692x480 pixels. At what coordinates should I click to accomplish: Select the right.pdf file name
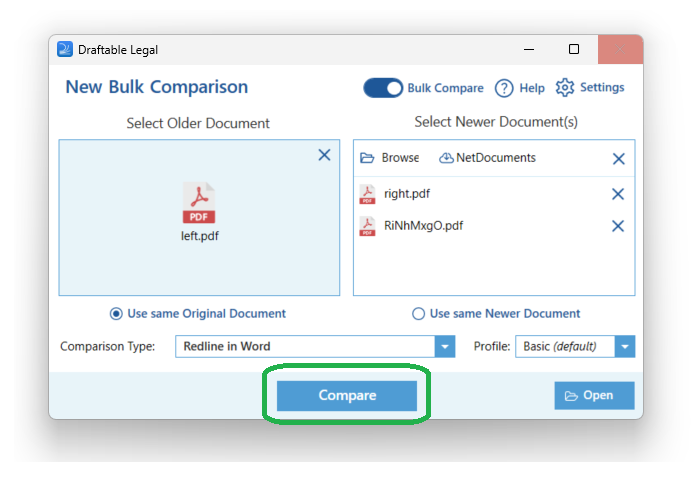pos(406,194)
